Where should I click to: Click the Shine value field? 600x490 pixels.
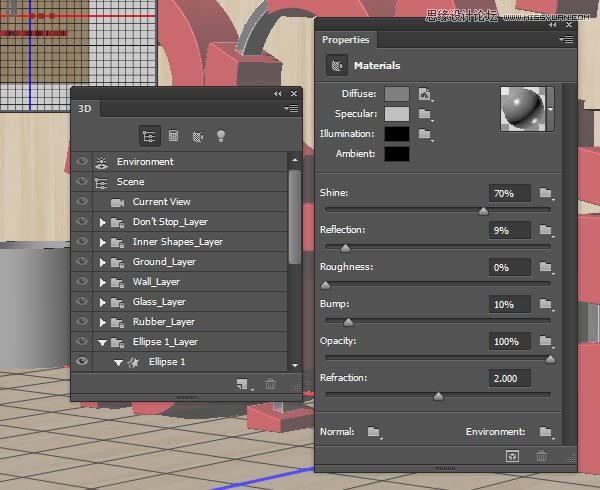point(510,193)
